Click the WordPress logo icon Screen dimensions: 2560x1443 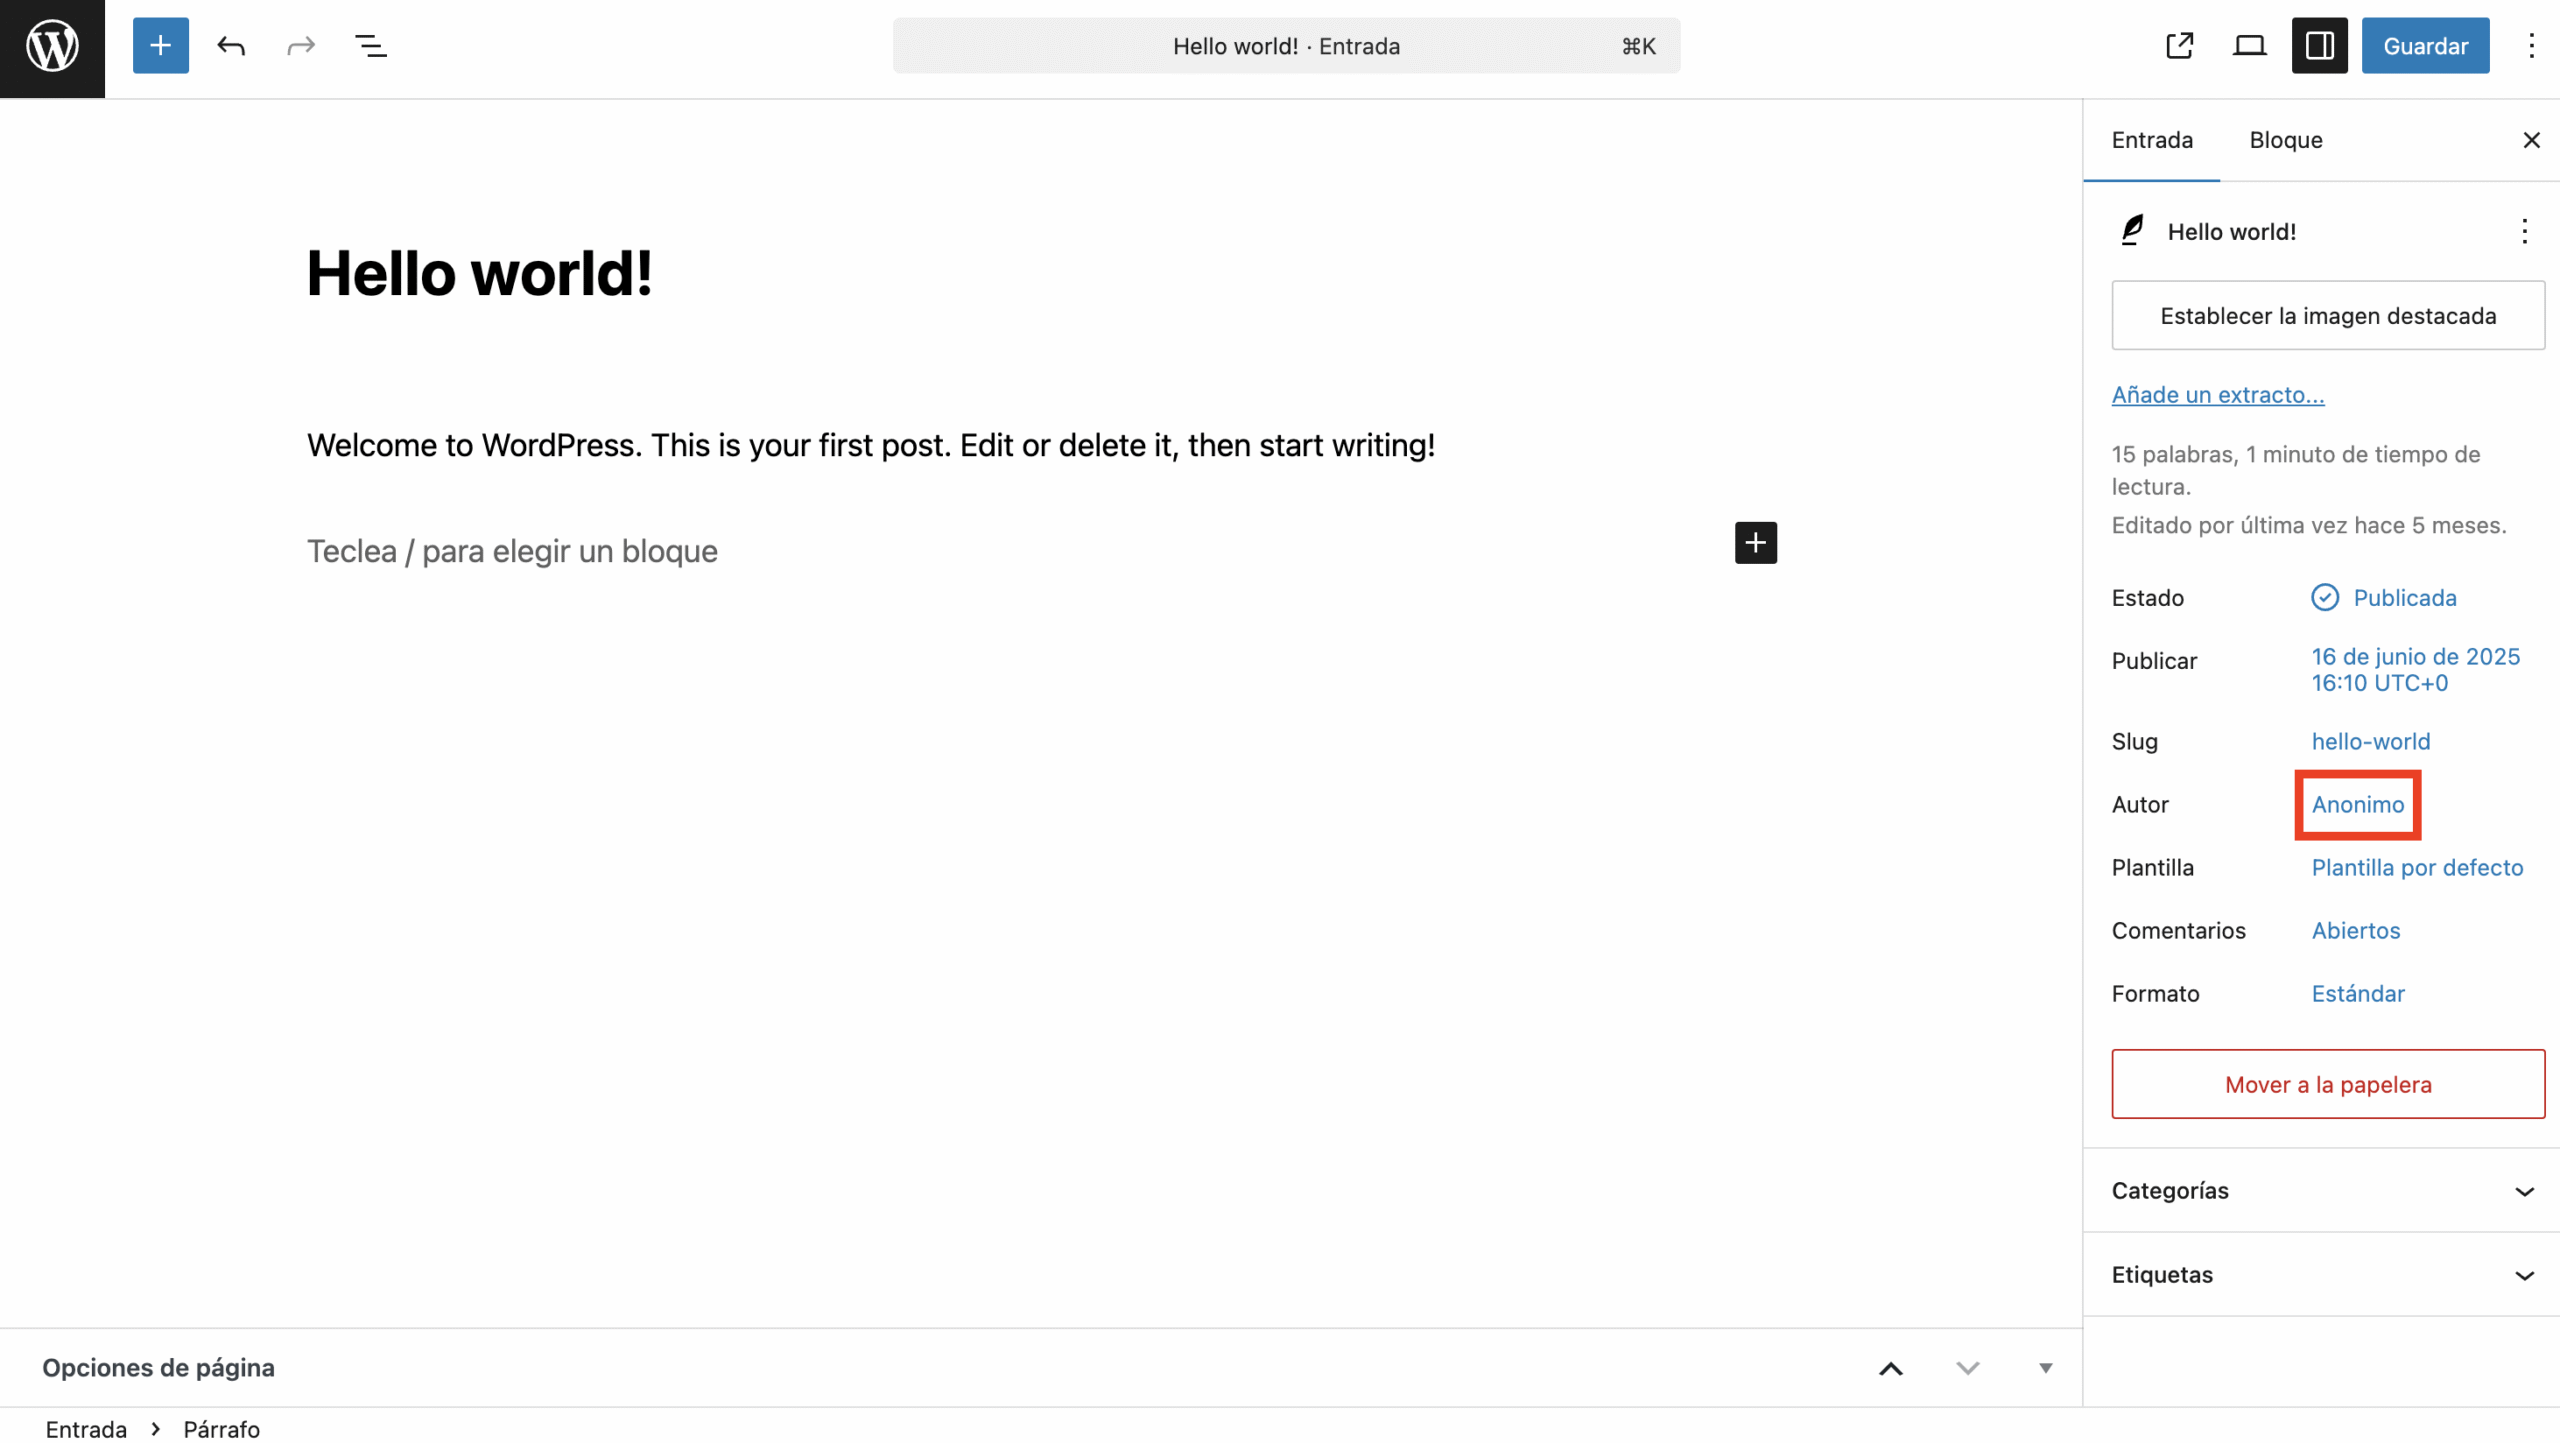click(x=52, y=47)
